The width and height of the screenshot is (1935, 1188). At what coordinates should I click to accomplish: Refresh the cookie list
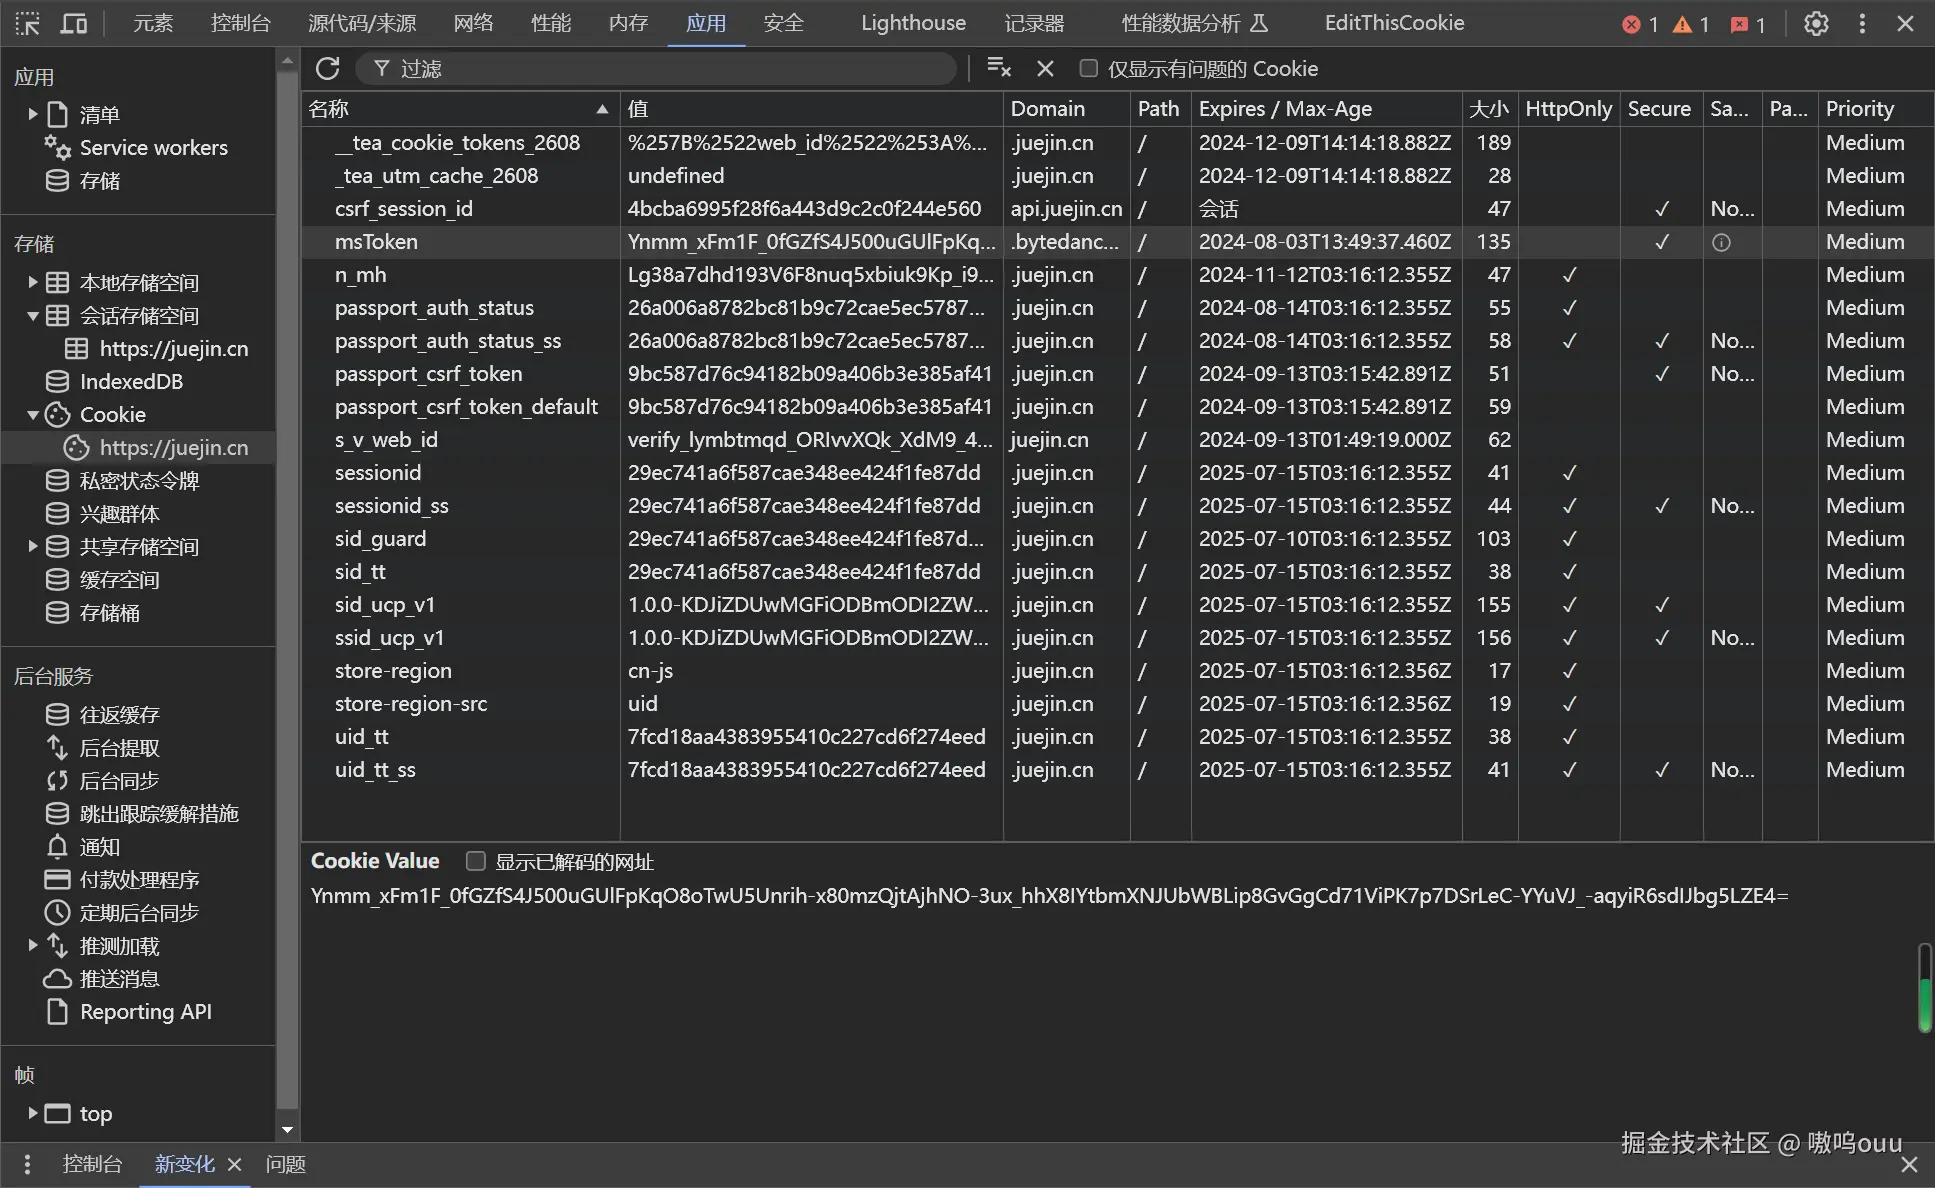[x=328, y=68]
